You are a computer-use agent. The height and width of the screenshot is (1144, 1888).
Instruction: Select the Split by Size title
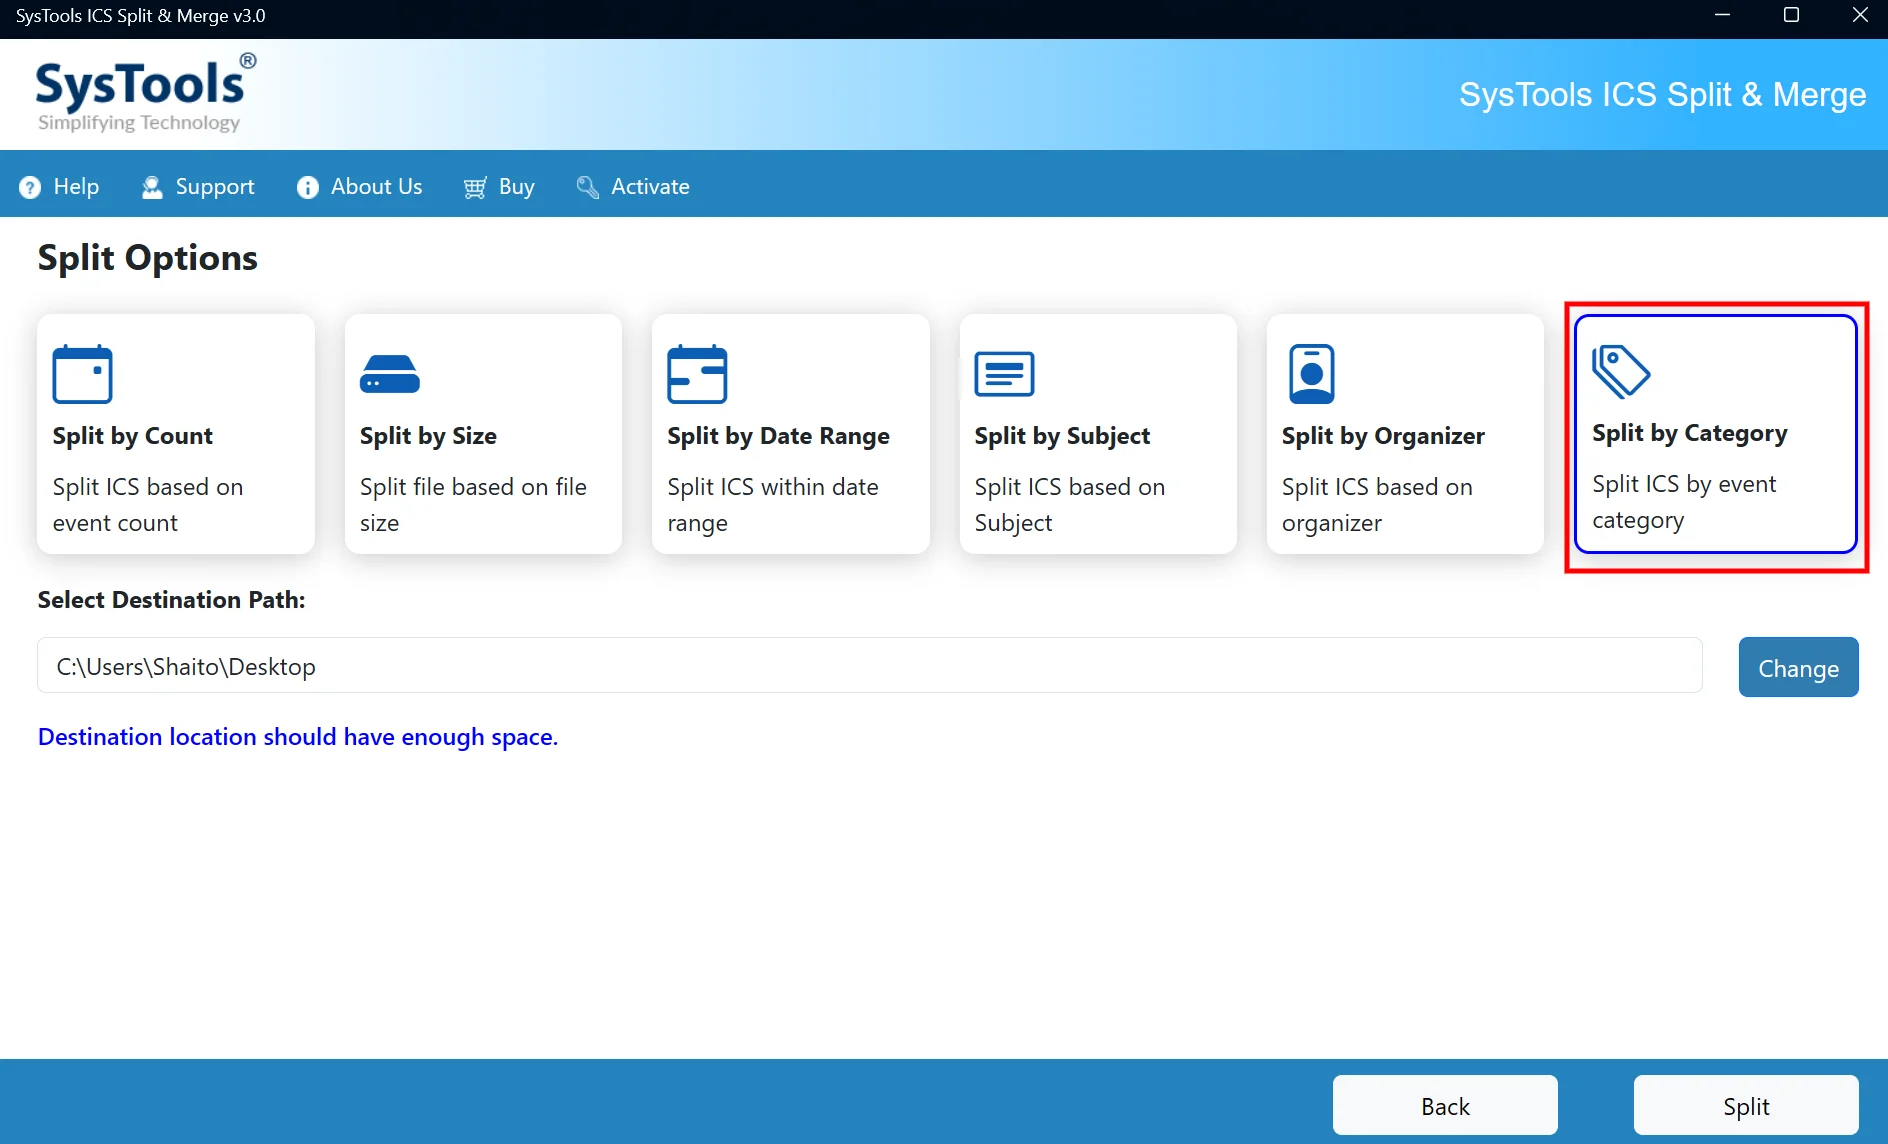click(x=428, y=436)
